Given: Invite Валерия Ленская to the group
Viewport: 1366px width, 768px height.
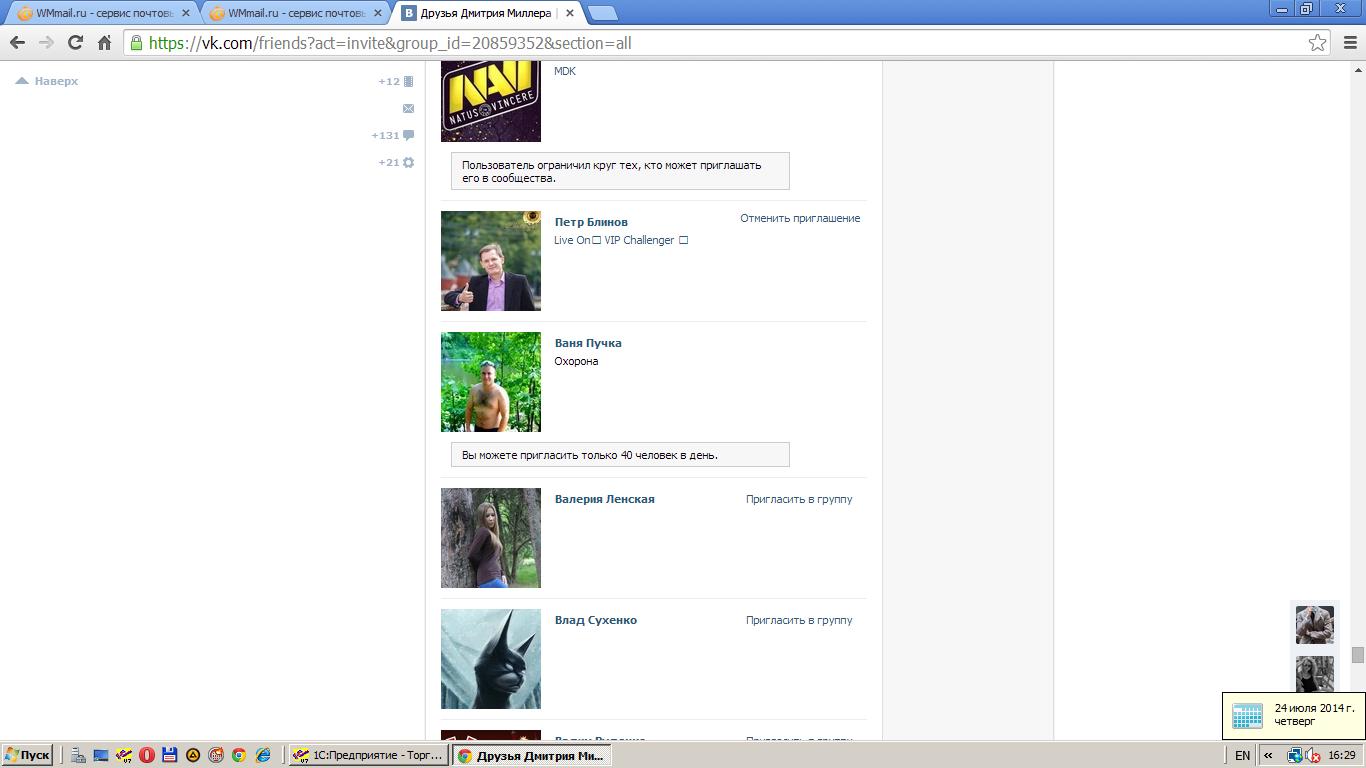Looking at the screenshot, I should coord(799,499).
